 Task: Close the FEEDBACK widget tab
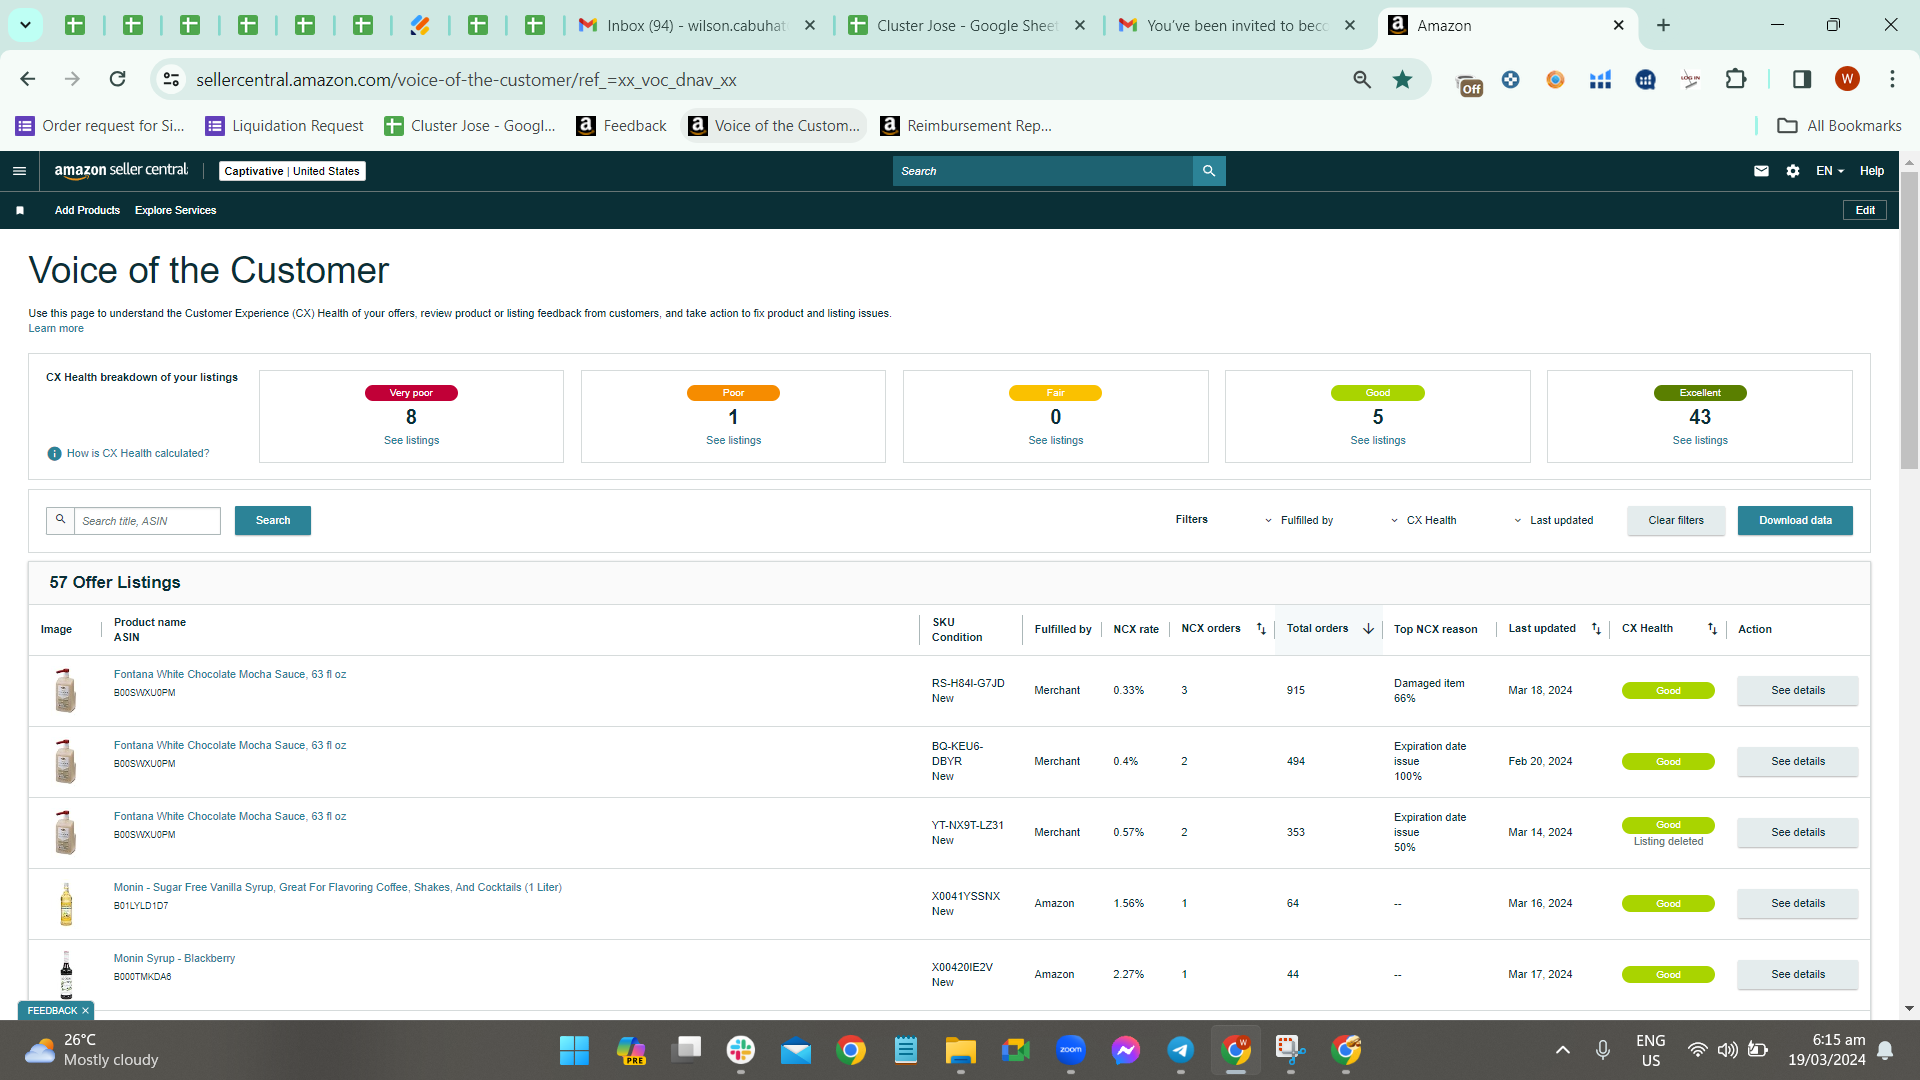coord(85,1011)
